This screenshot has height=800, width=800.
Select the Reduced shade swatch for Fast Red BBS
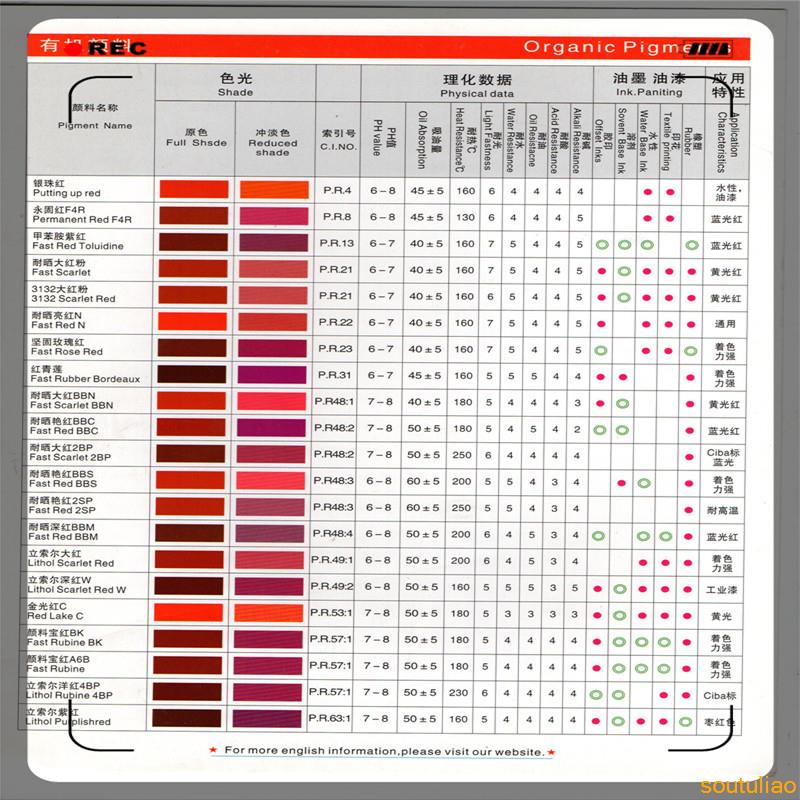(270, 481)
